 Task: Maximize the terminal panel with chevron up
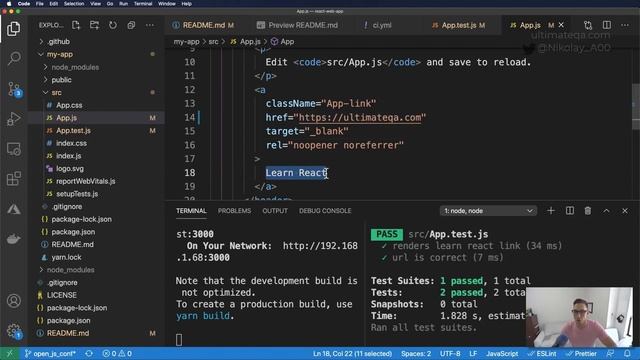click(x=607, y=211)
